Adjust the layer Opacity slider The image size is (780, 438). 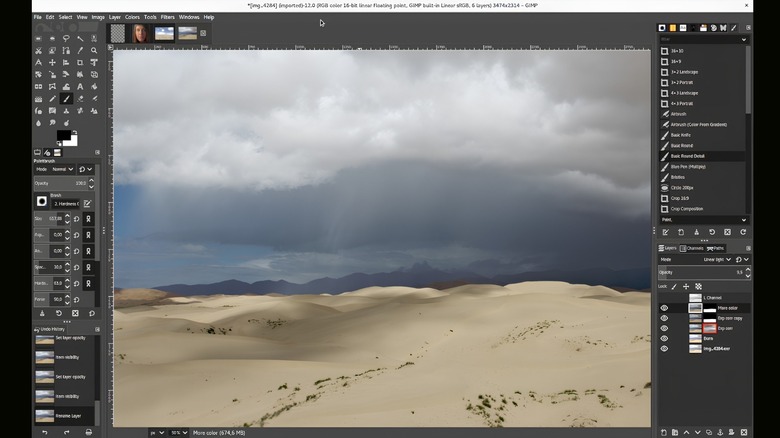tap(702, 272)
